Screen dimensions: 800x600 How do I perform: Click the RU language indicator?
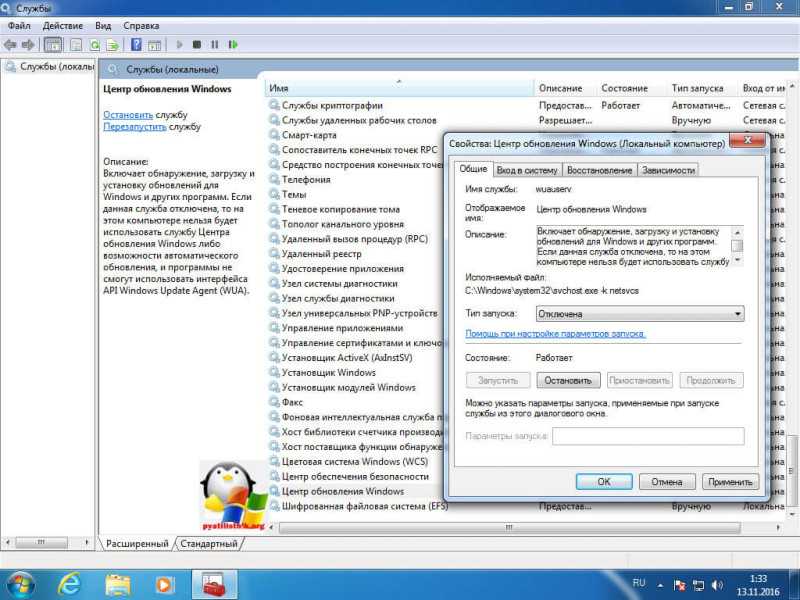tap(639, 583)
